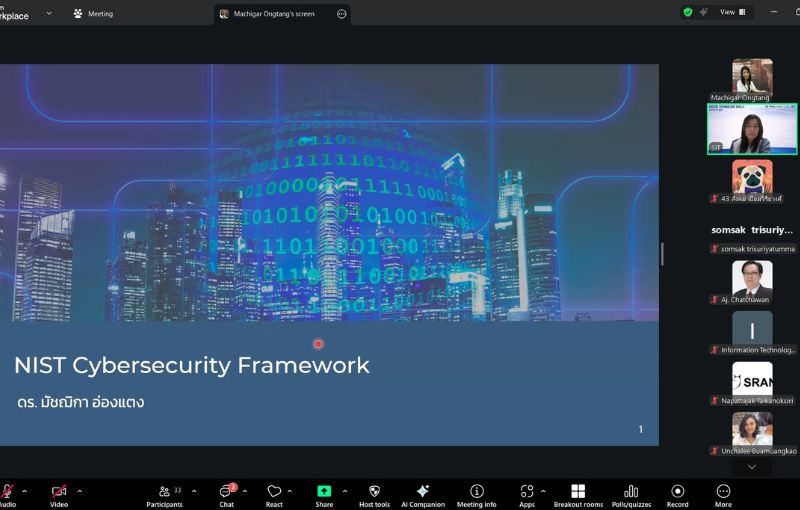The width and height of the screenshot is (800, 510).
Task: Start recording with the Record button
Action: pos(677,492)
